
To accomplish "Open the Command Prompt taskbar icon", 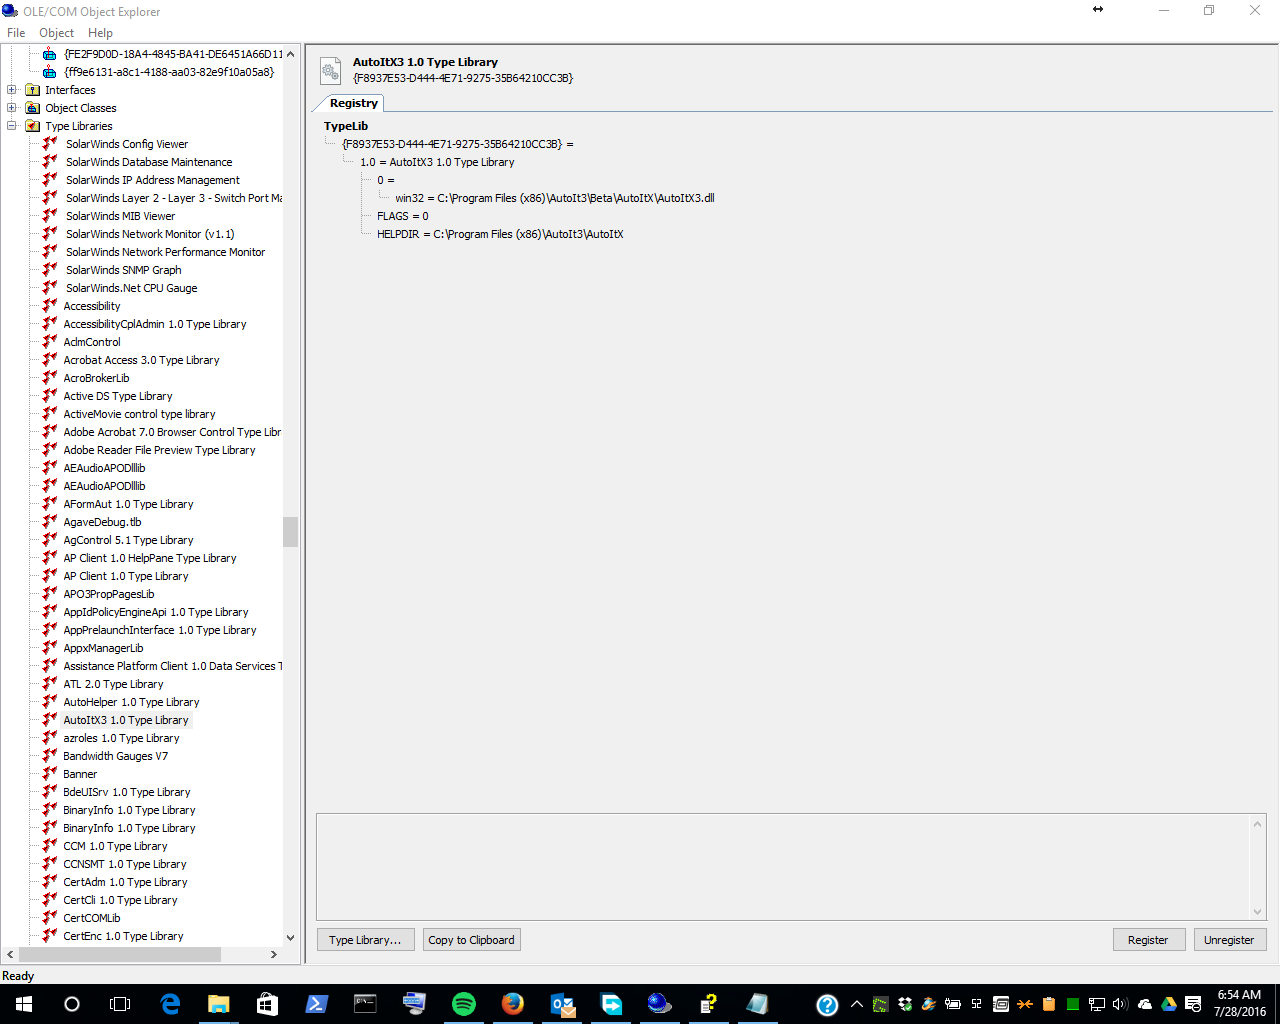I will tap(365, 1004).
